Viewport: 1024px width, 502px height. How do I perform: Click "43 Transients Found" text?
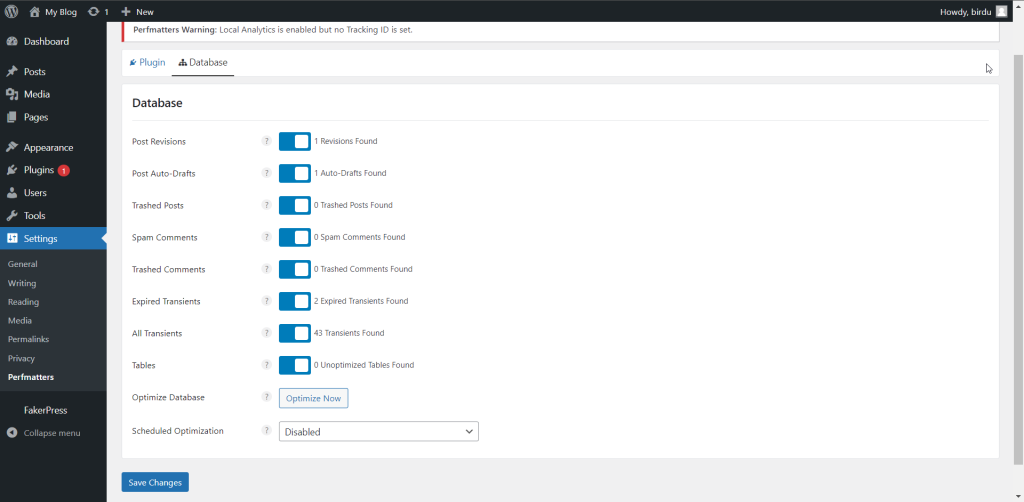[x=349, y=333]
